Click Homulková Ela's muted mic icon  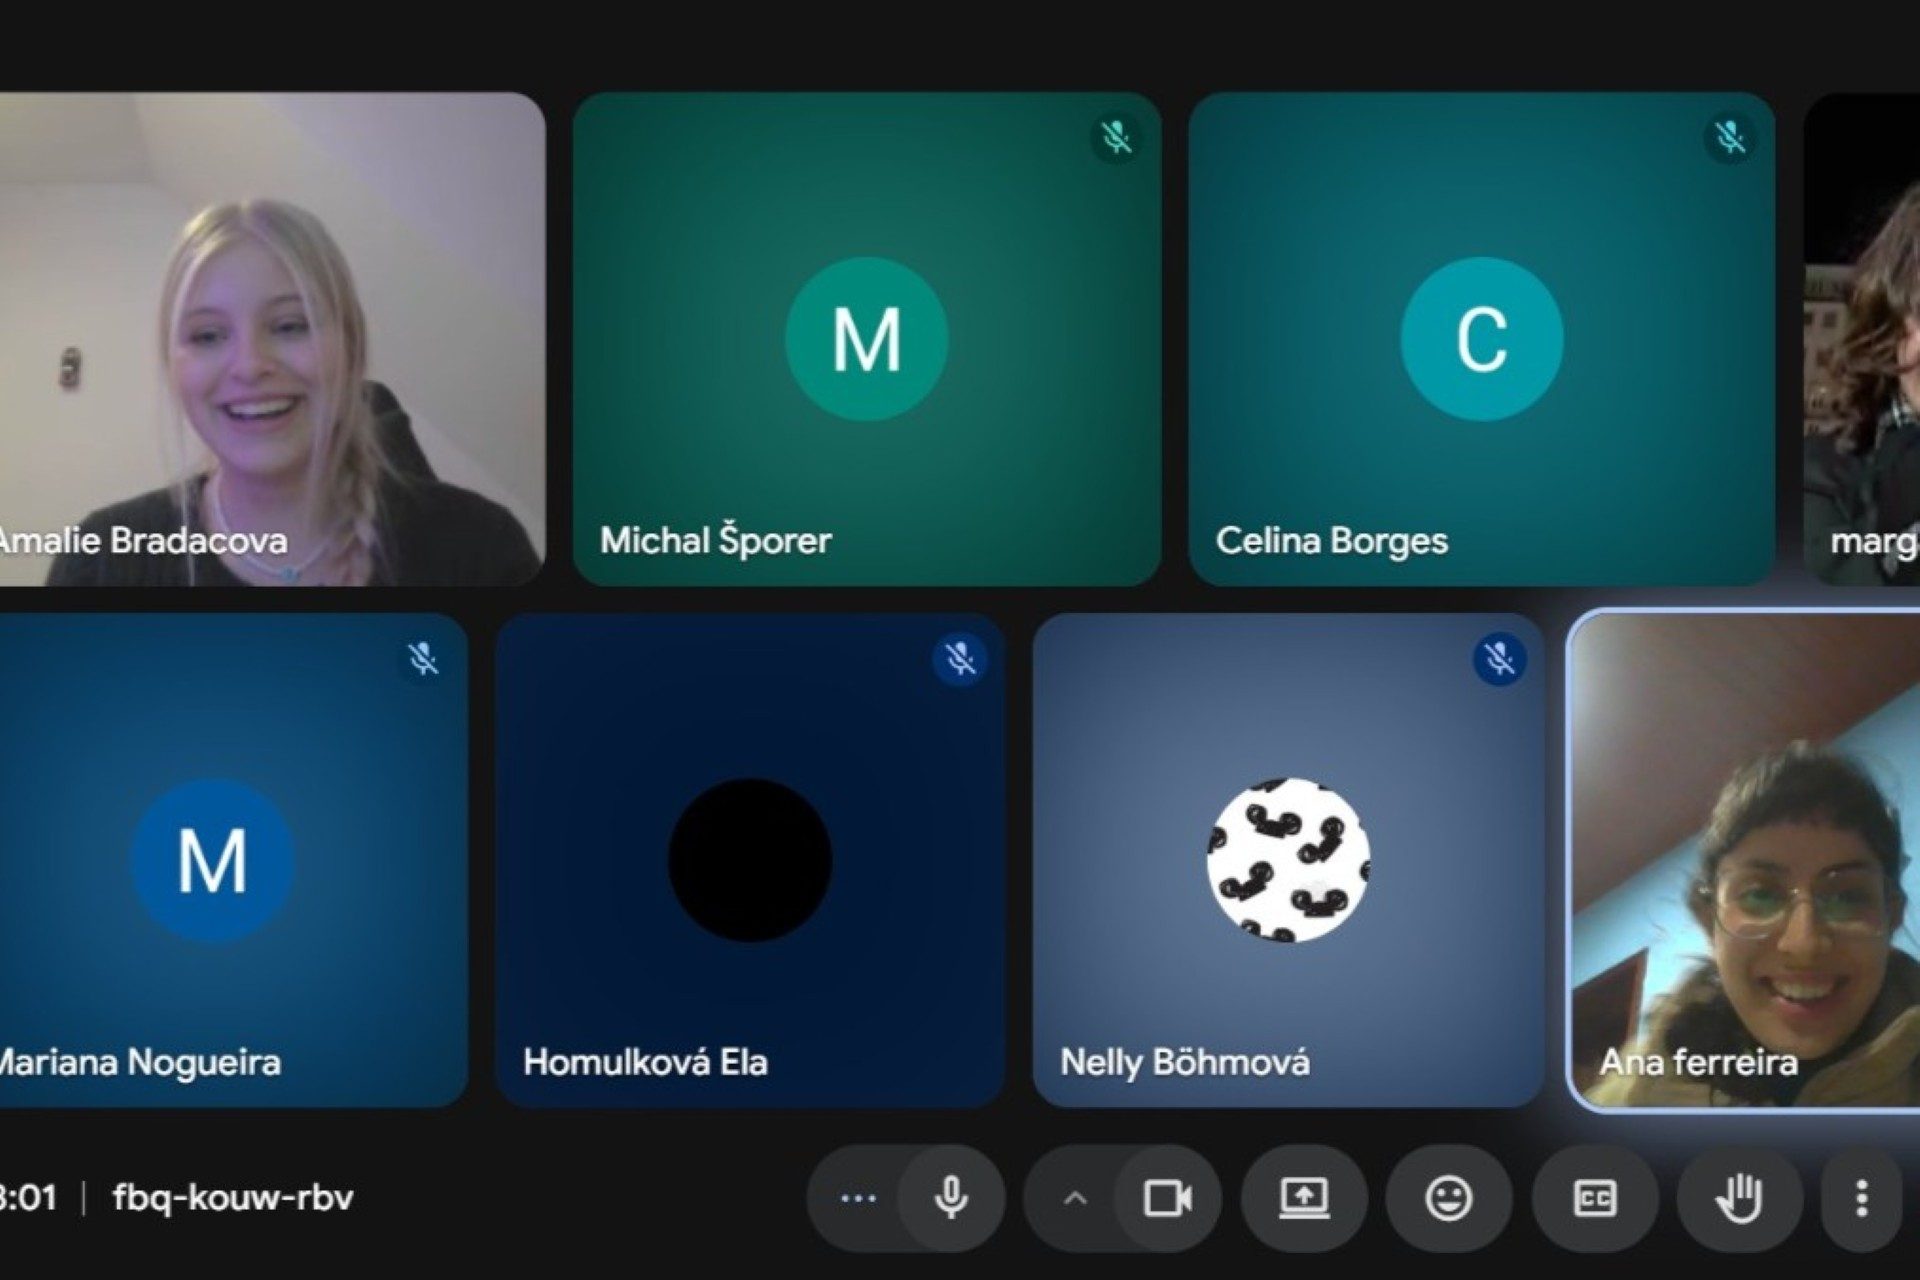(960, 659)
